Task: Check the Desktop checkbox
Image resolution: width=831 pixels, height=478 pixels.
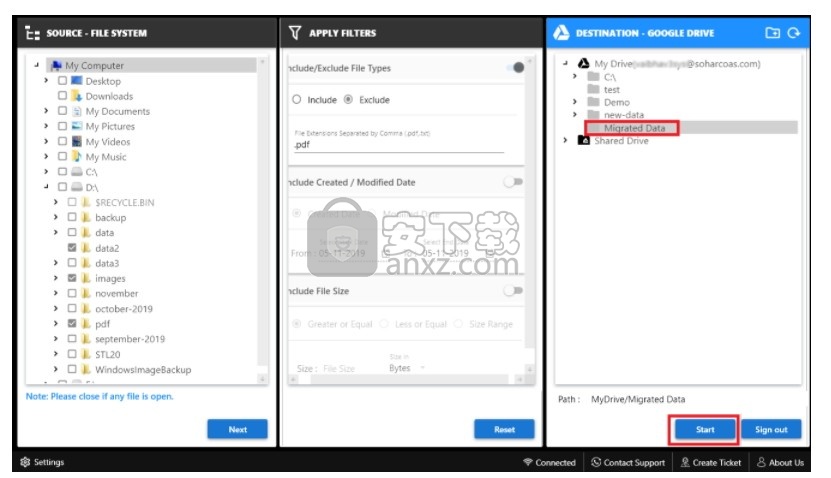Action: point(63,81)
